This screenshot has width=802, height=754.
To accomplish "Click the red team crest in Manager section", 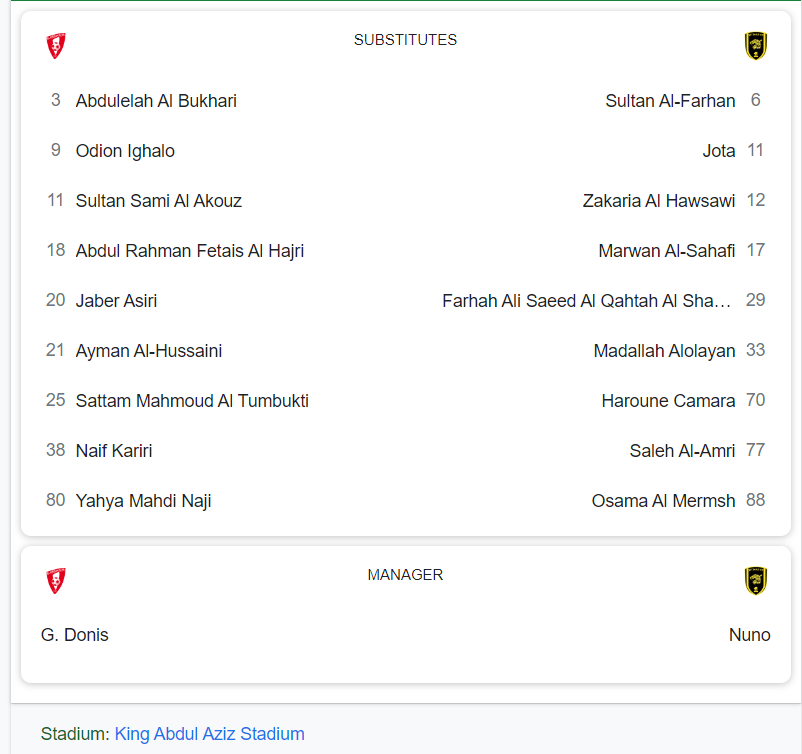I will (56, 581).
